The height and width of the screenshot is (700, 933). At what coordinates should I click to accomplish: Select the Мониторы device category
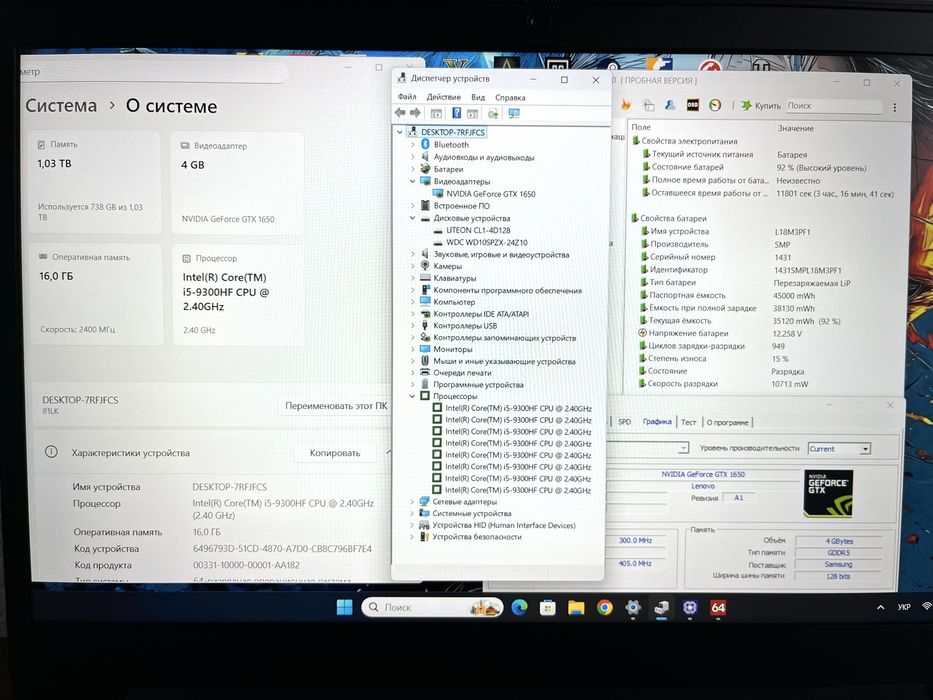point(452,349)
